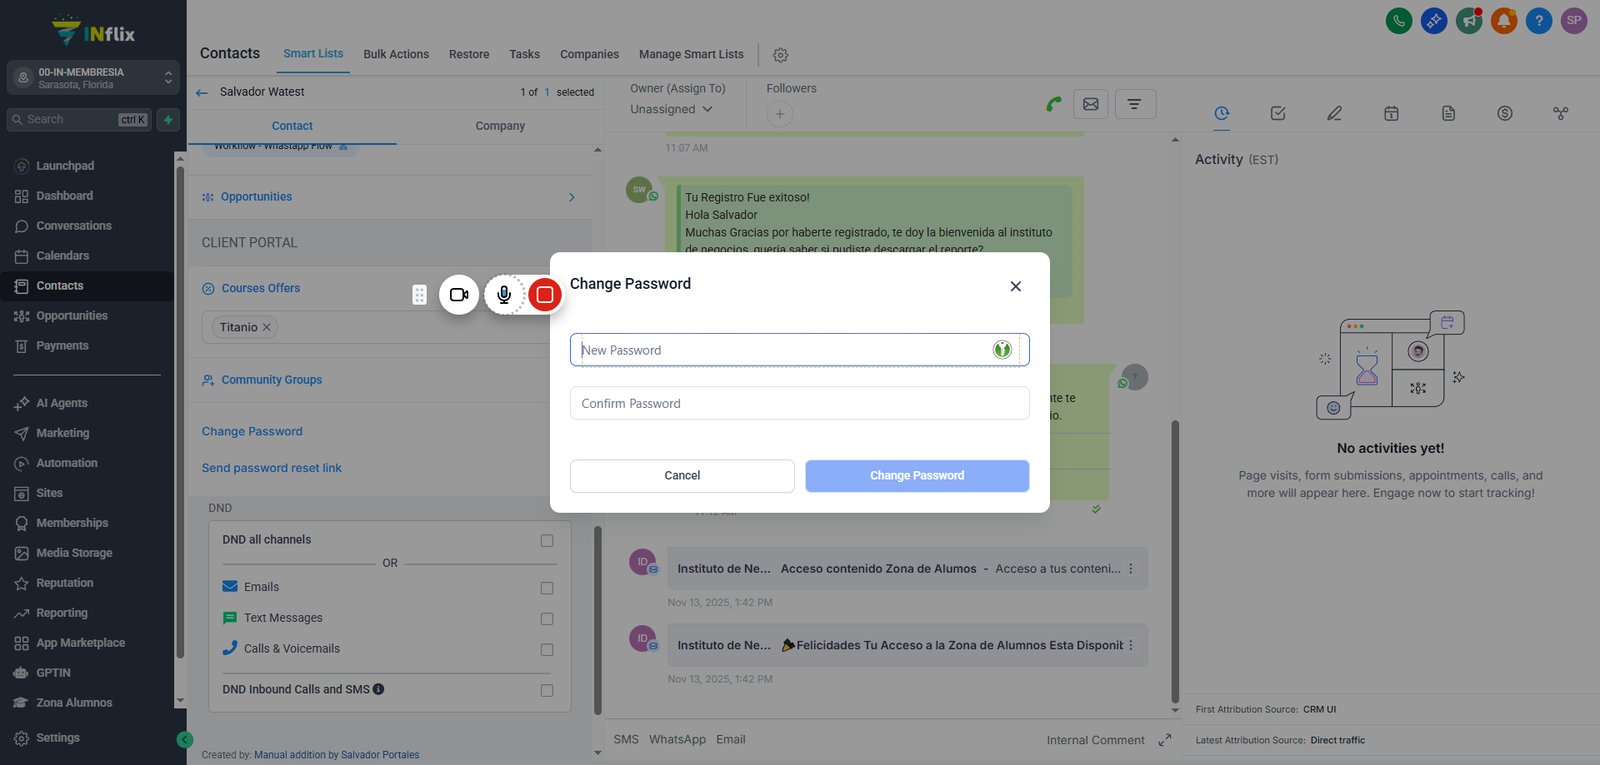This screenshot has height=765, width=1600.
Task: Focus the Confirm Password field
Action: (x=799, y=403)
